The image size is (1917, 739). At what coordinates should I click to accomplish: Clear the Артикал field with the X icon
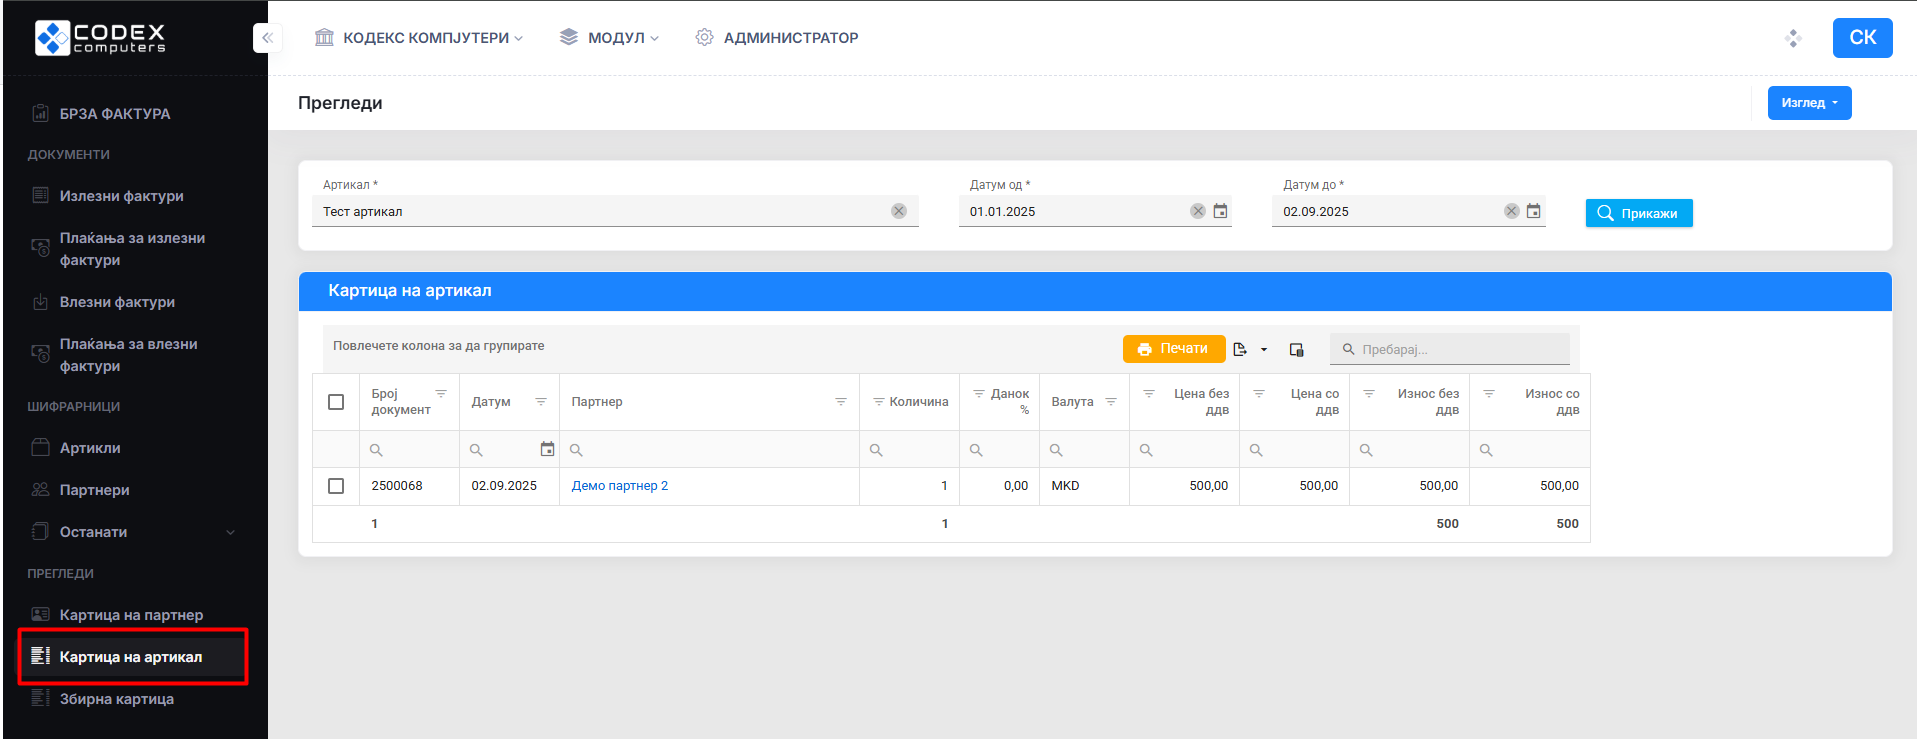pos(898,211)
